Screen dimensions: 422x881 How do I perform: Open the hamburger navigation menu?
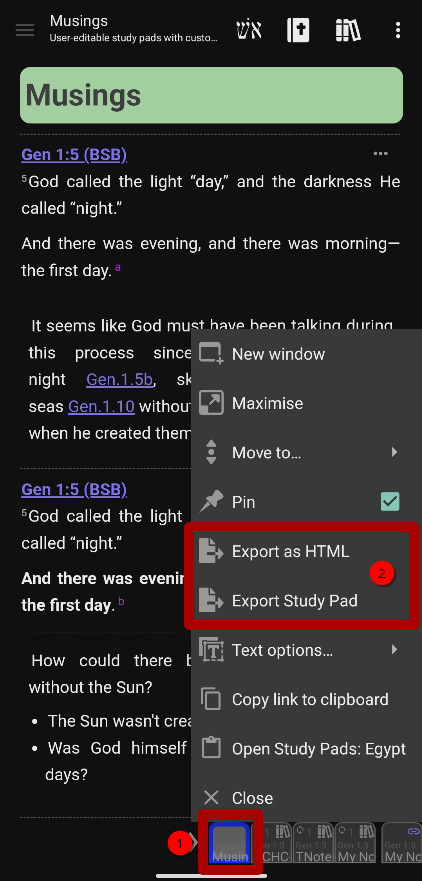pos(25,30)
